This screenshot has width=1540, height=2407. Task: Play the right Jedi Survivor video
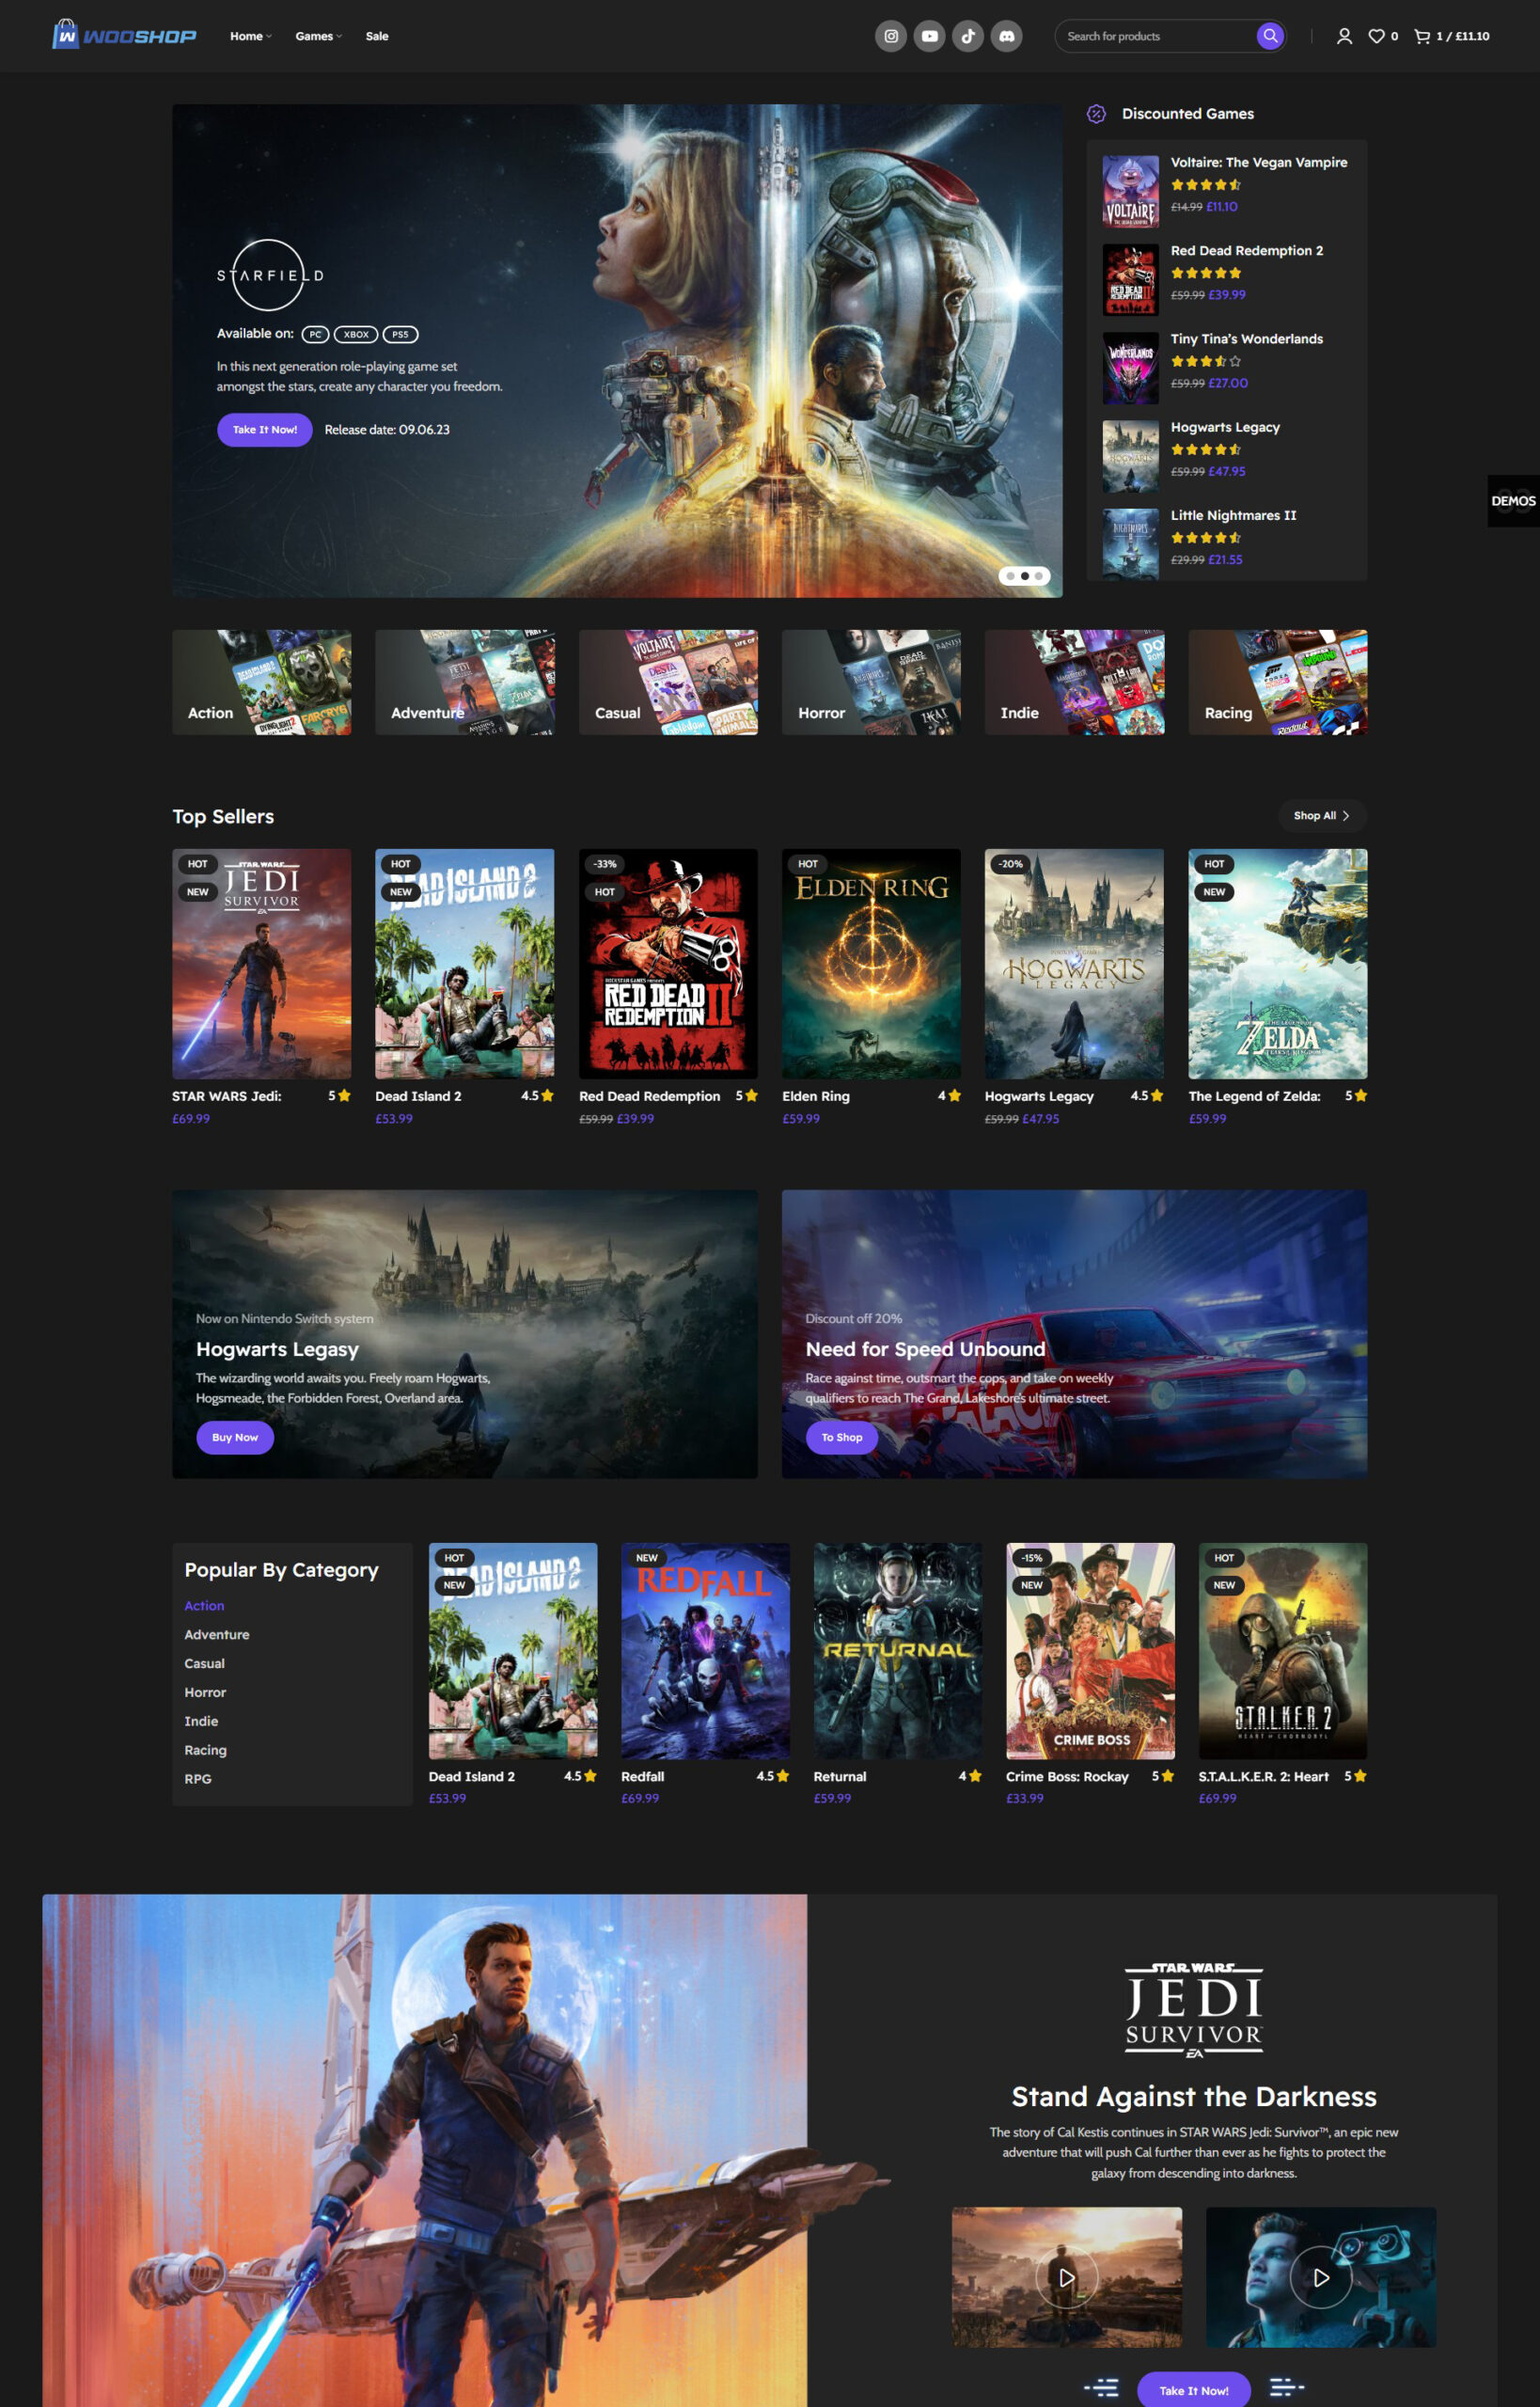pos(1320,2277)
